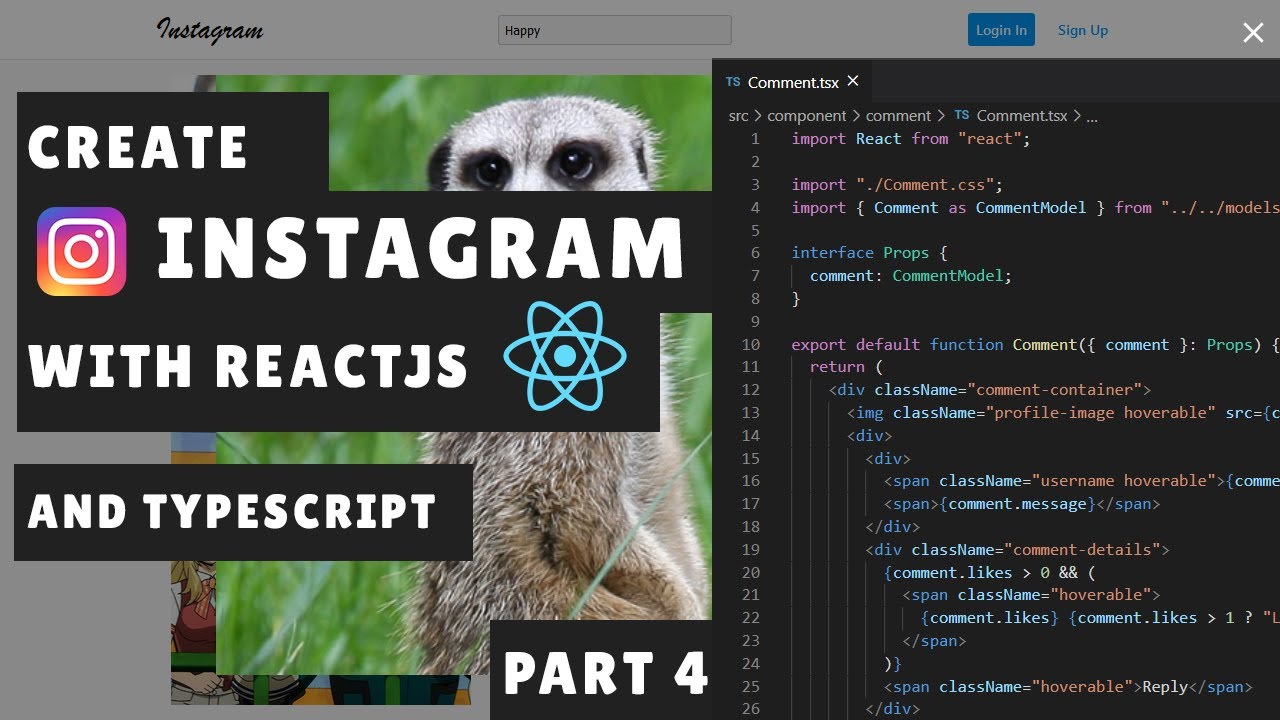Click the TS icon in the breadcrumb
This screenshot has width=1280, height=720.
point(961,116)
